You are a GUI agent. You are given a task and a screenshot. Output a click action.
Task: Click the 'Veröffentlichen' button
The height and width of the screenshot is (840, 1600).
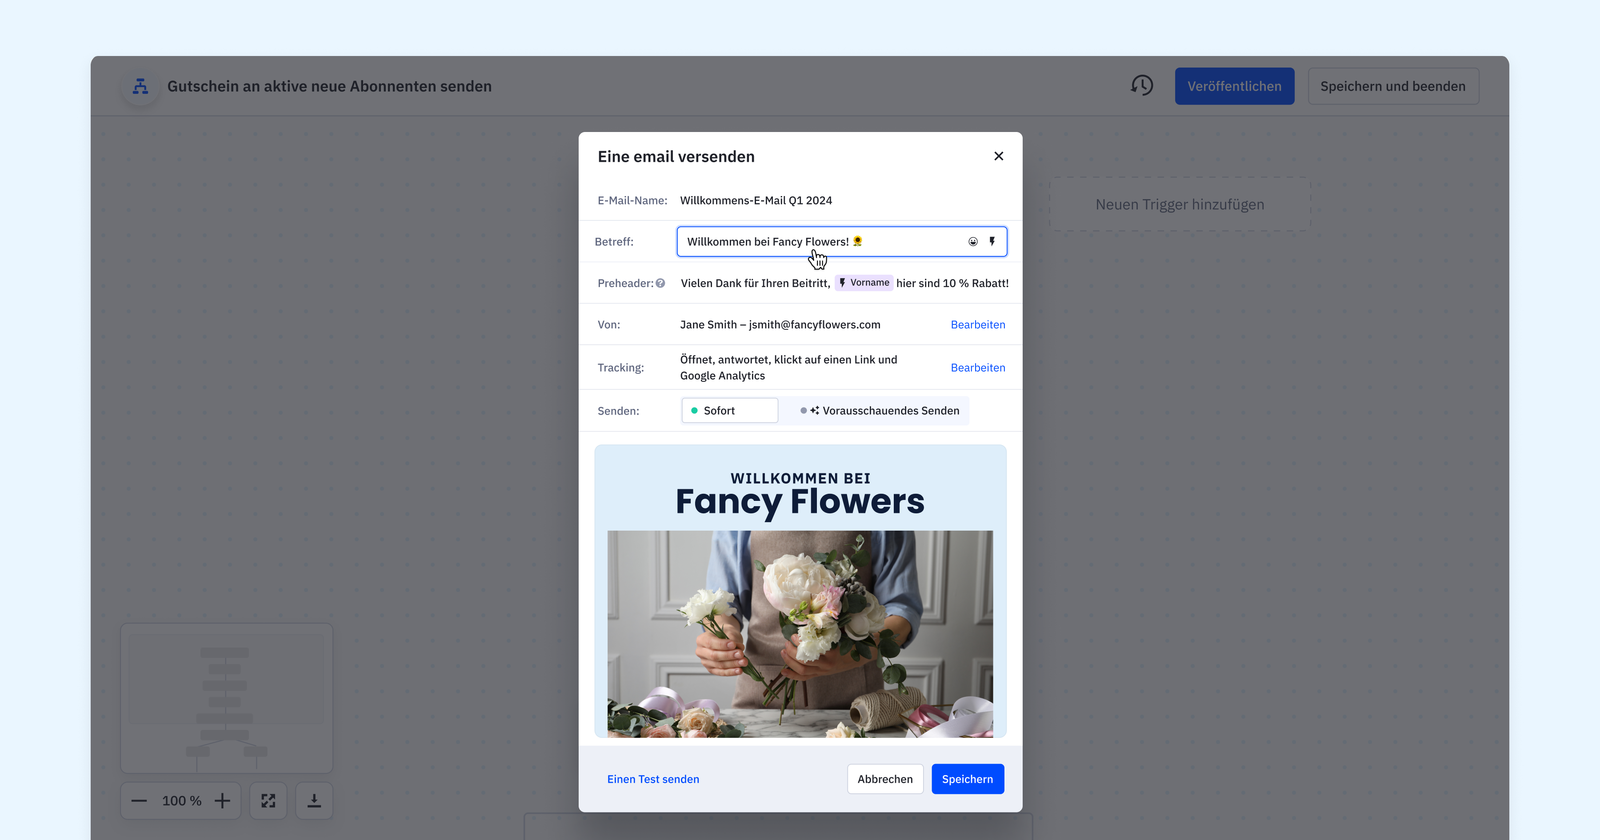pyautogui.click(x=1234, y=86)
